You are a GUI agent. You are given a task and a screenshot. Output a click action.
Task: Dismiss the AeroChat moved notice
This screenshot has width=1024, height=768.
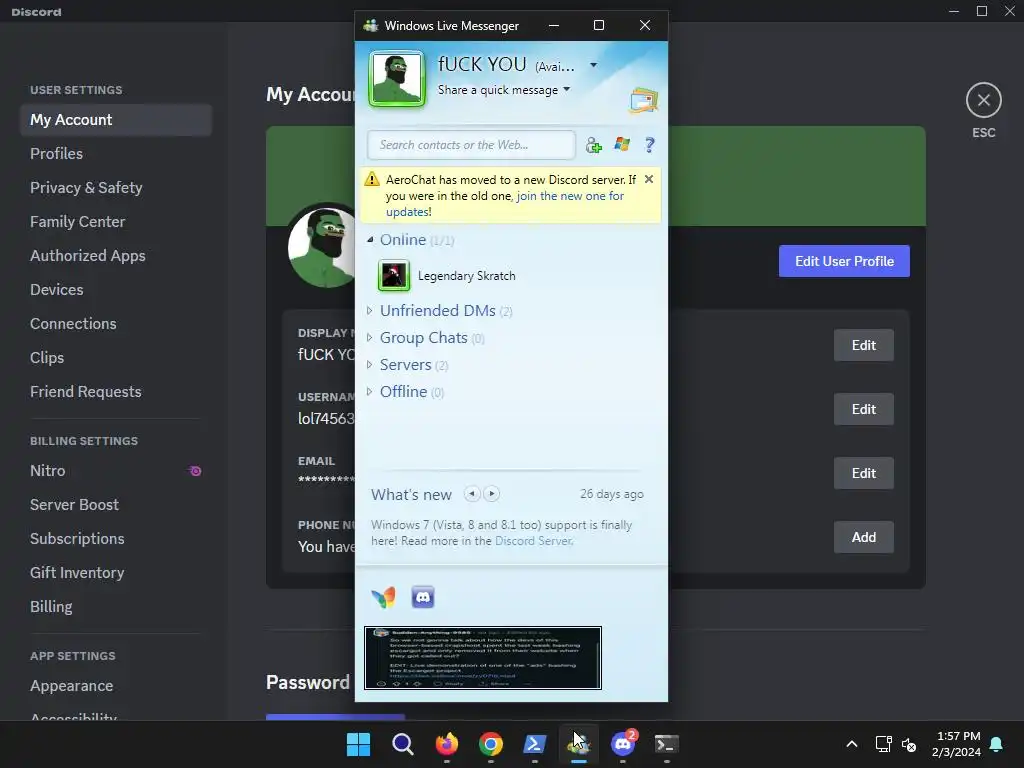648,179
